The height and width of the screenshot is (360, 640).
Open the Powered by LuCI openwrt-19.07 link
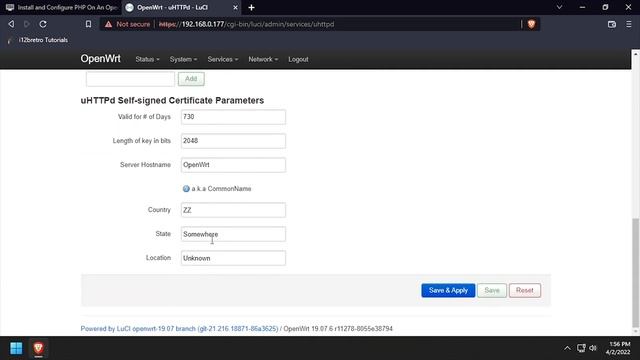(179, 329)
